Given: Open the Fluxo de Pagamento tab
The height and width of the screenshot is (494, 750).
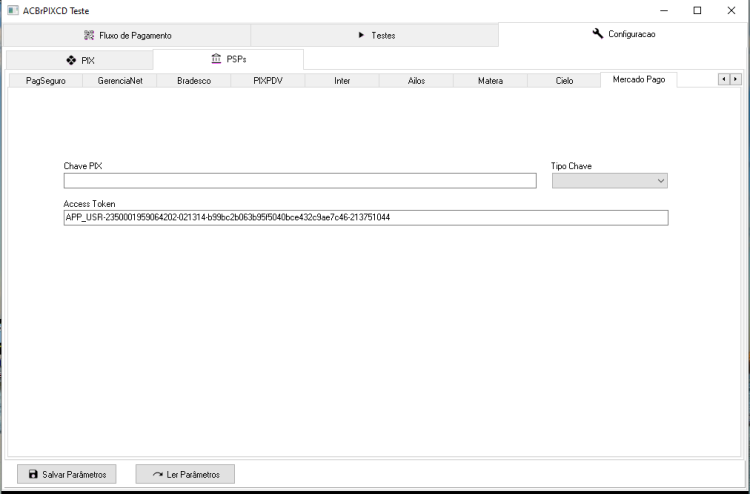Looking at the screenshot, I should (127, 35).
